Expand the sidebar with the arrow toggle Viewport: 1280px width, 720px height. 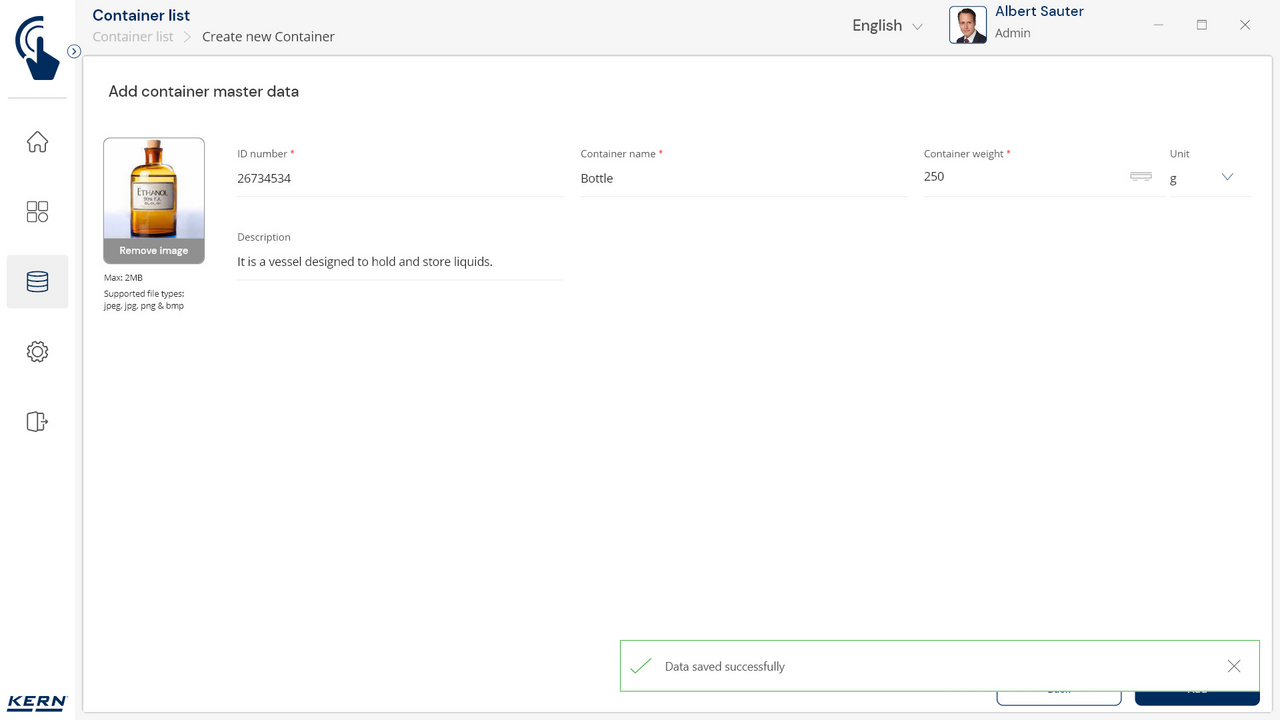point(74,51)
